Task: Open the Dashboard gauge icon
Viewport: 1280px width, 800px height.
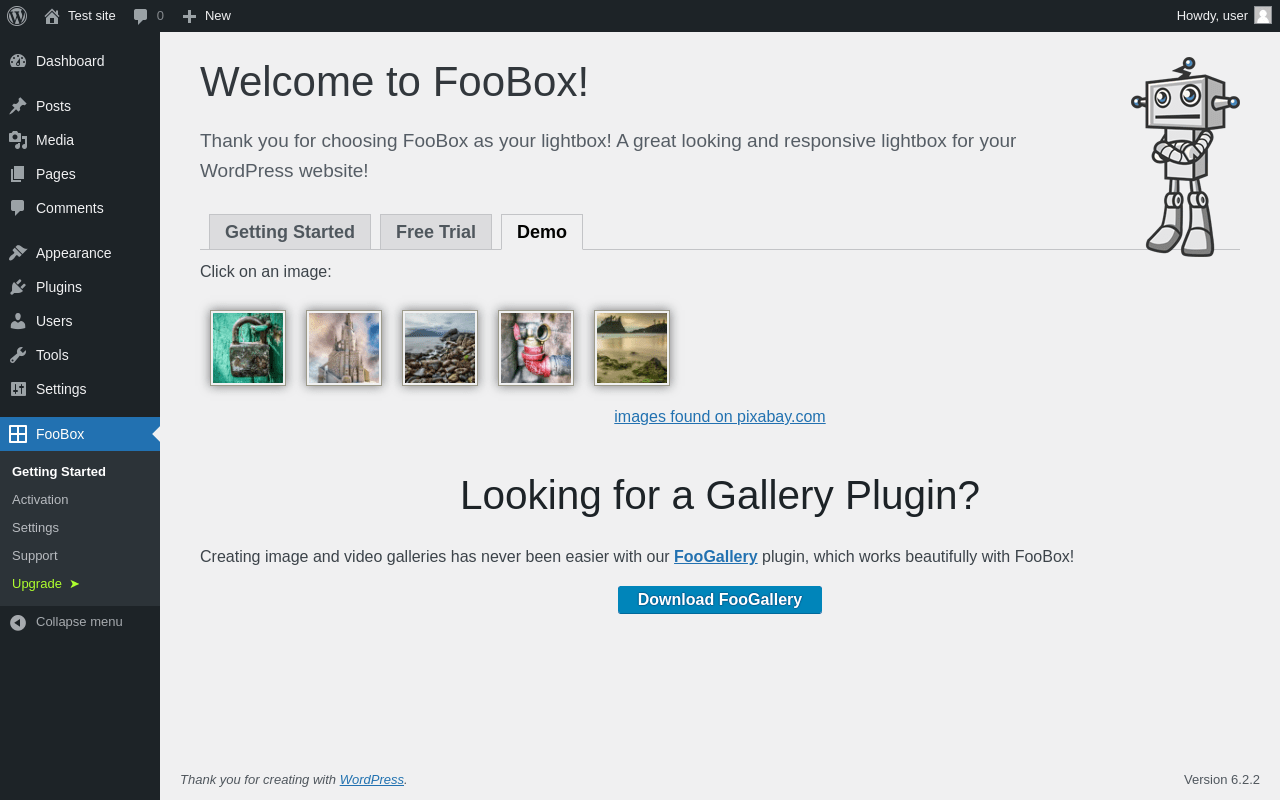Action: pyautogui.click(x=18, y=61)
